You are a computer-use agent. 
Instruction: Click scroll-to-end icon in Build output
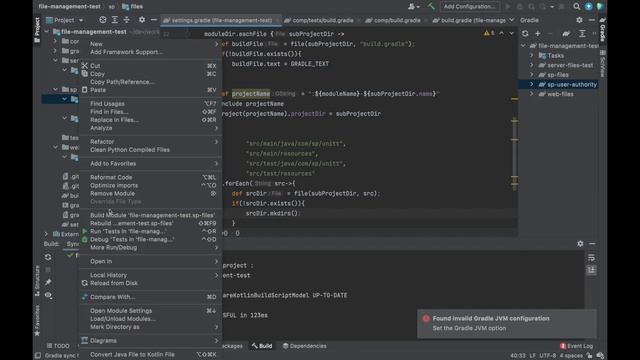591,270
